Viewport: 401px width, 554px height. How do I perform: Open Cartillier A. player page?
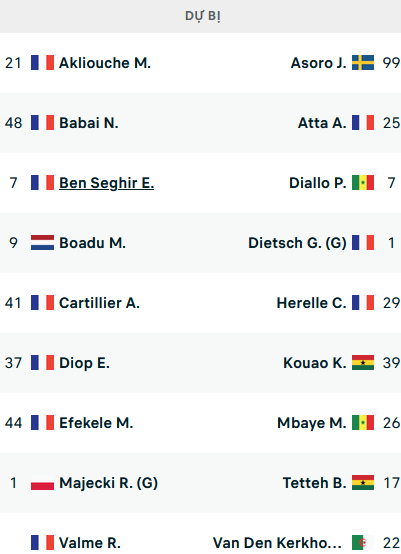99,303
